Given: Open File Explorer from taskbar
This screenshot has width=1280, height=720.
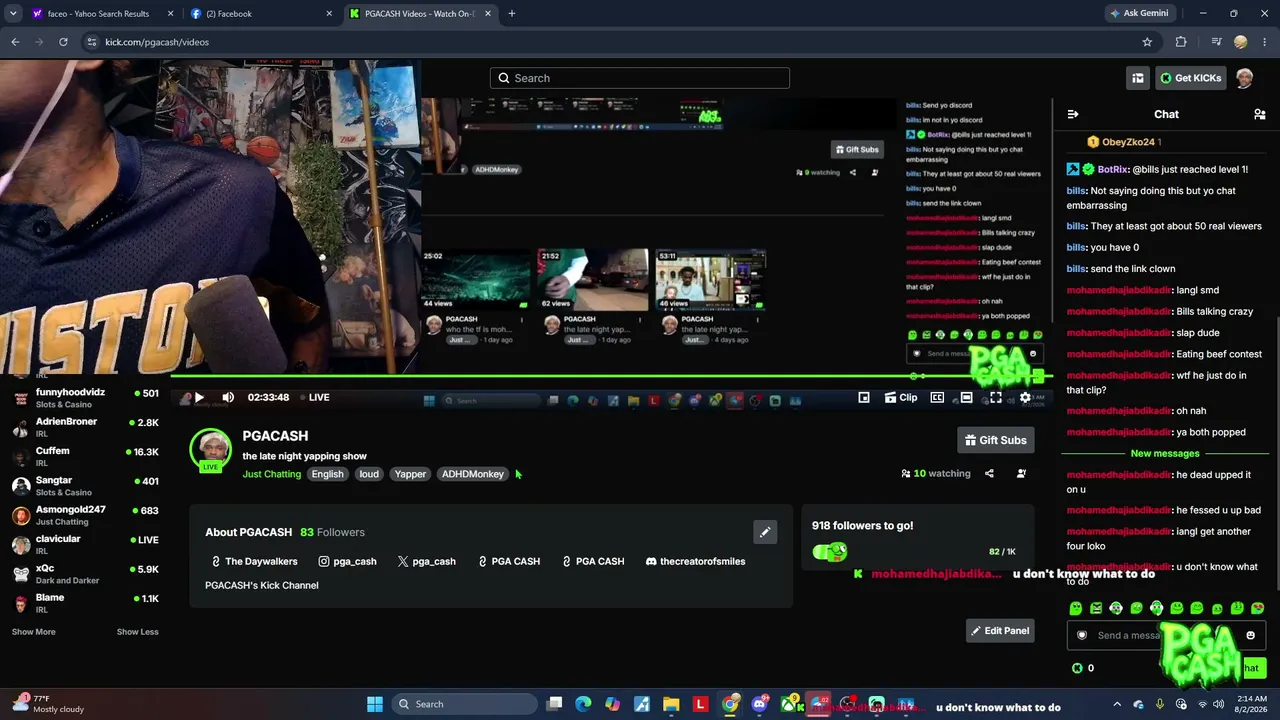Looking at the screenshot, I should click(x=671, y=704).
